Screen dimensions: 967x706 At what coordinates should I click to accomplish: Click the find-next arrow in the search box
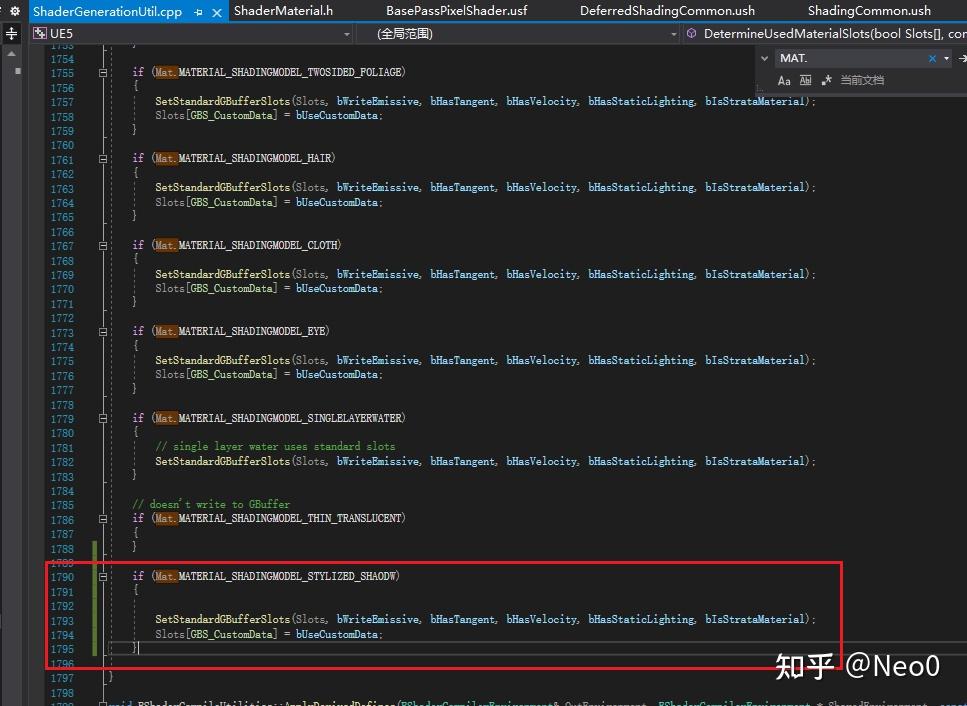tap(961, 58)
